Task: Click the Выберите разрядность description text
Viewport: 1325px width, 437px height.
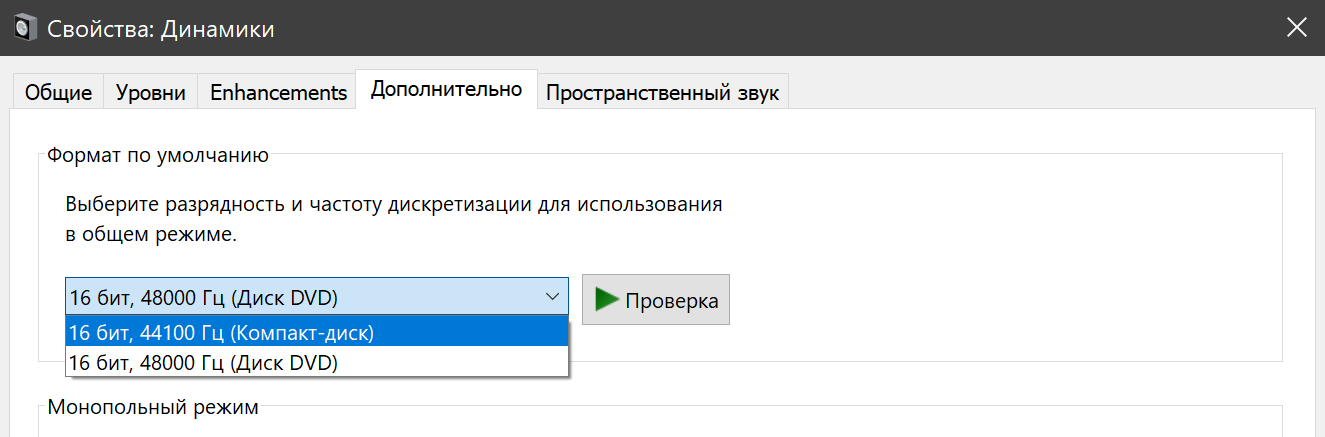Action: coord(393,205)
